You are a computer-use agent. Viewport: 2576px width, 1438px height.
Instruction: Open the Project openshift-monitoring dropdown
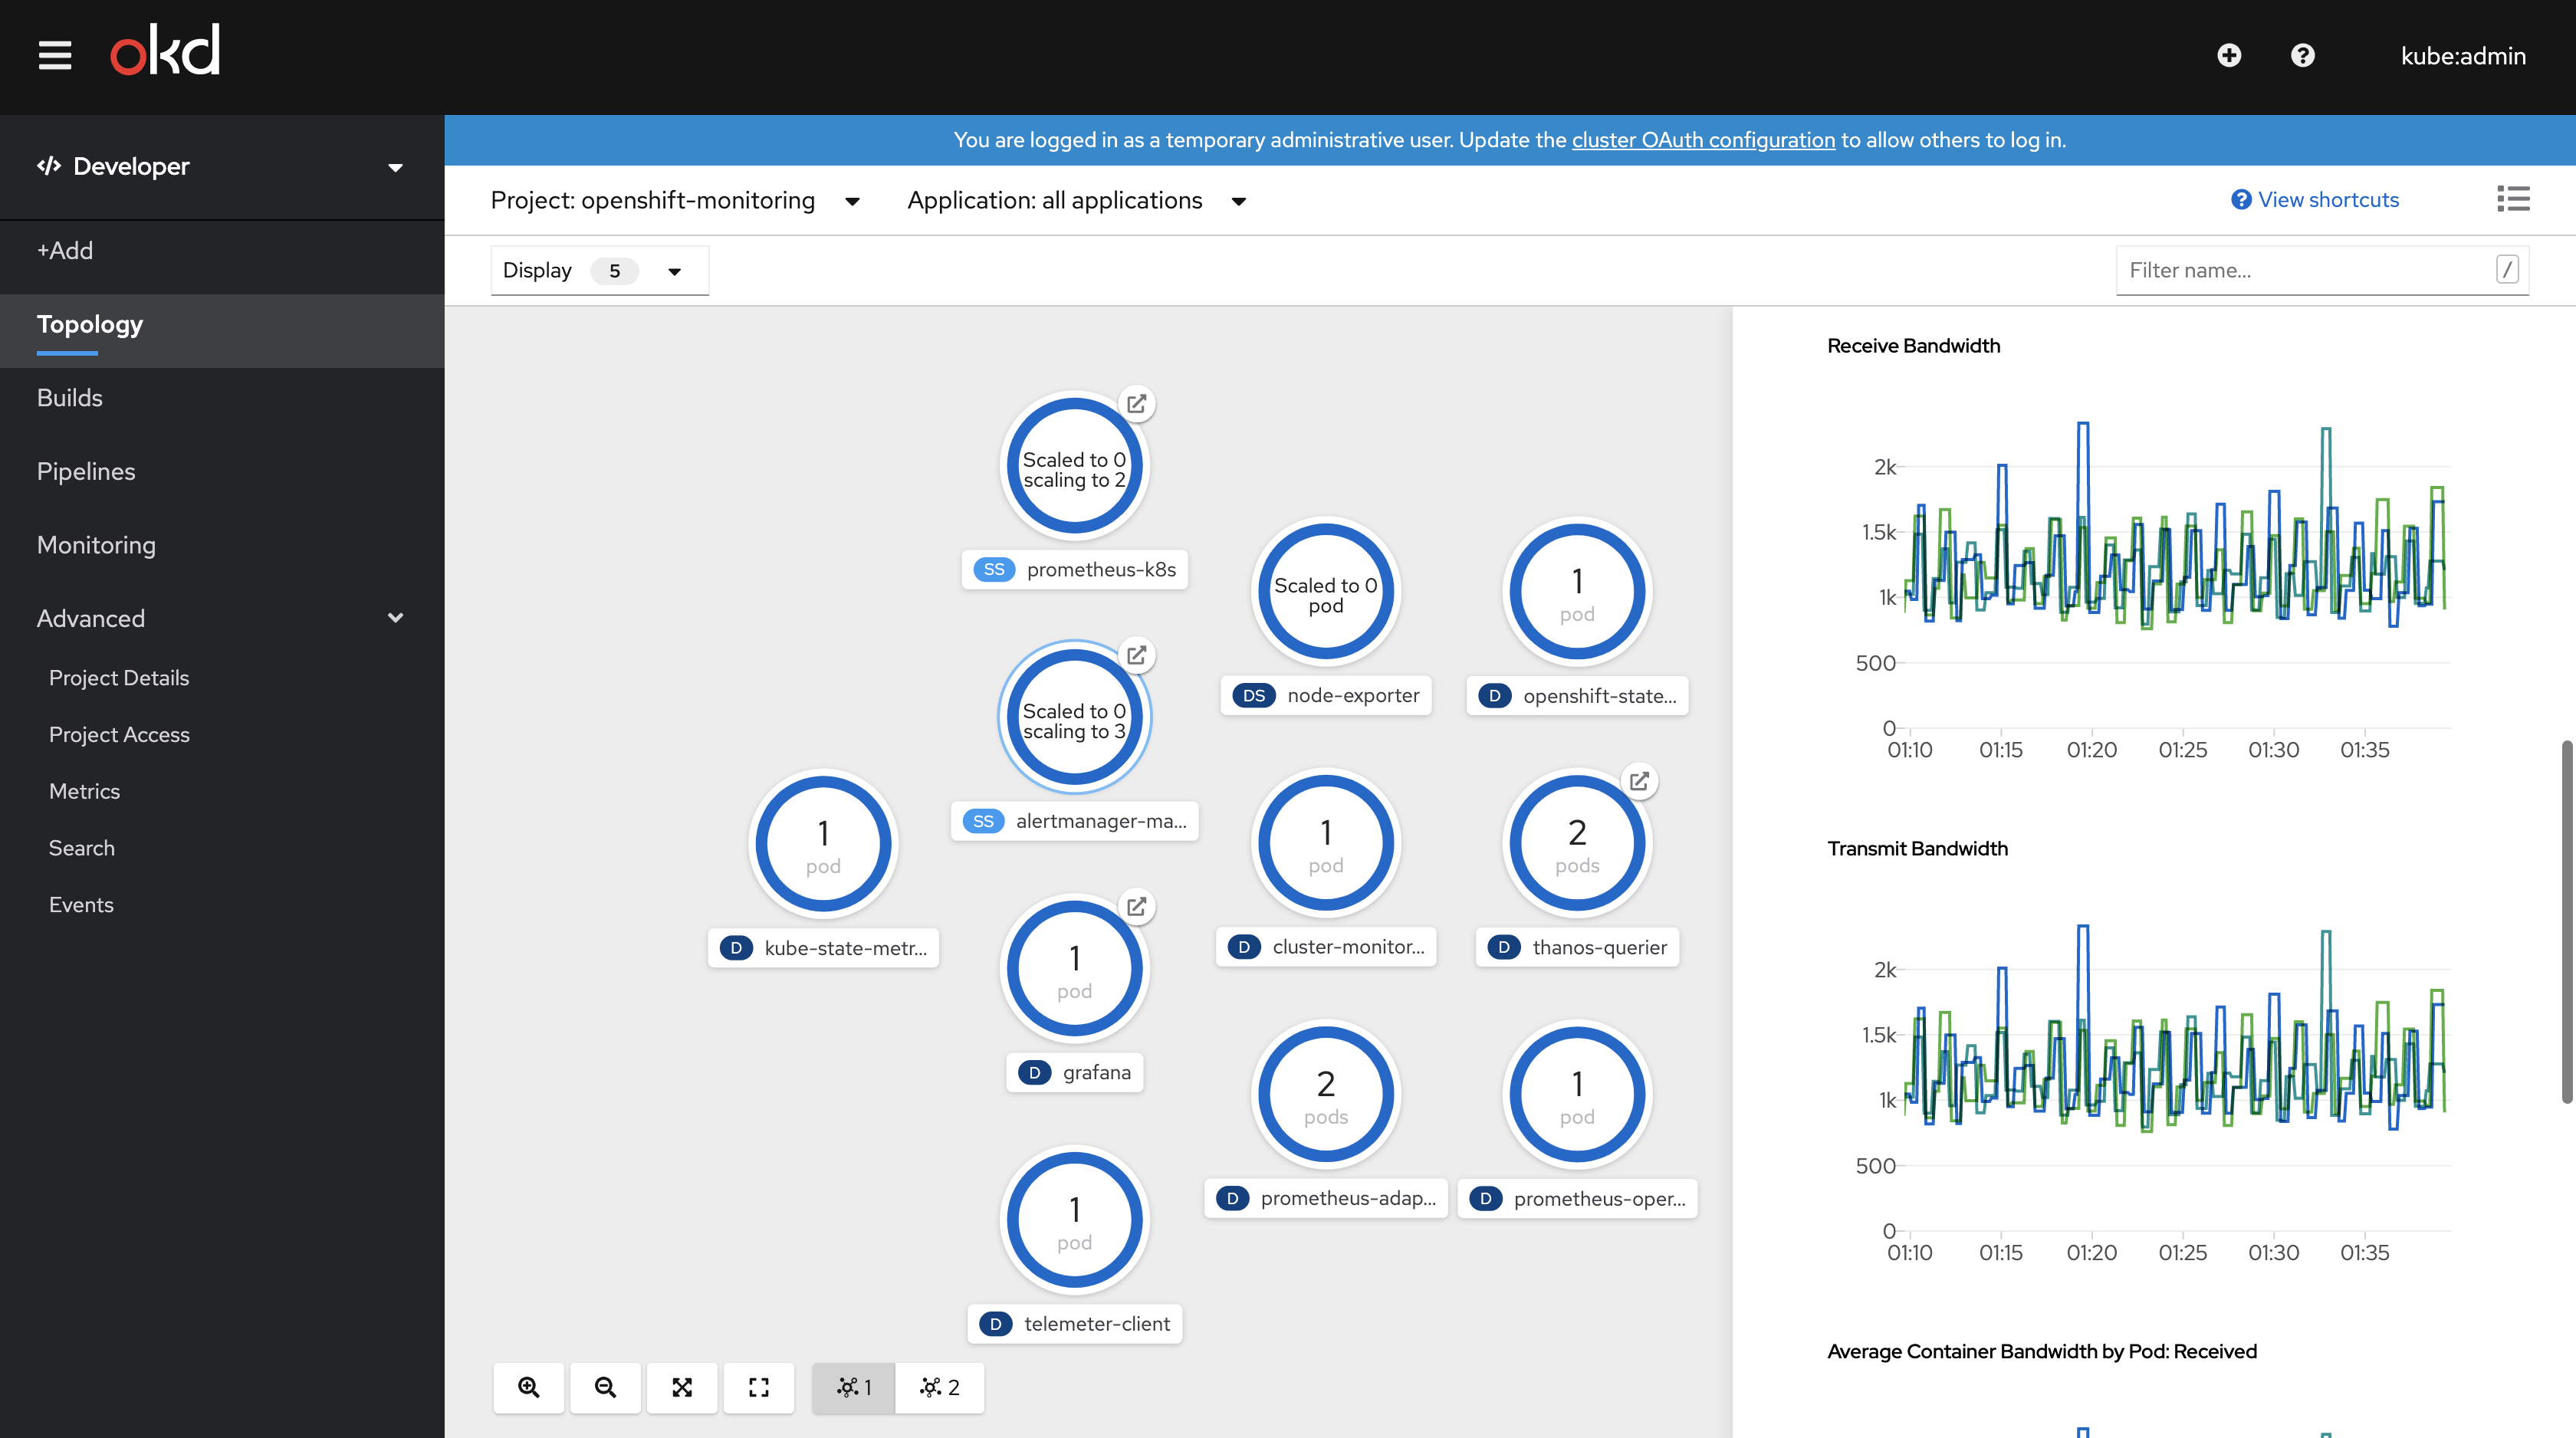[674, 201]
